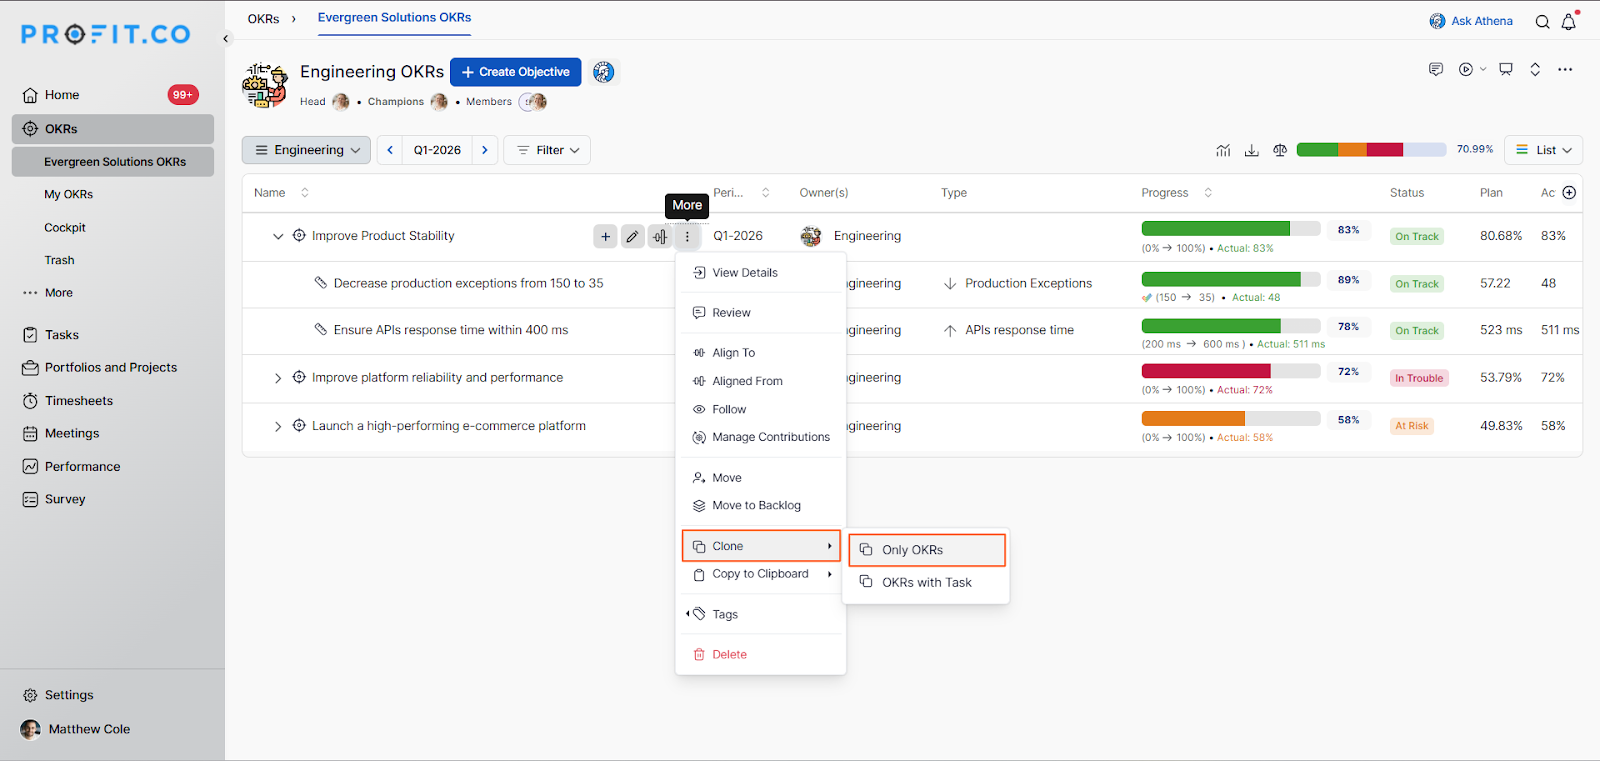
Task: Select Delete in the context menu
Action: pyautogui.click(x=729, y=654)
